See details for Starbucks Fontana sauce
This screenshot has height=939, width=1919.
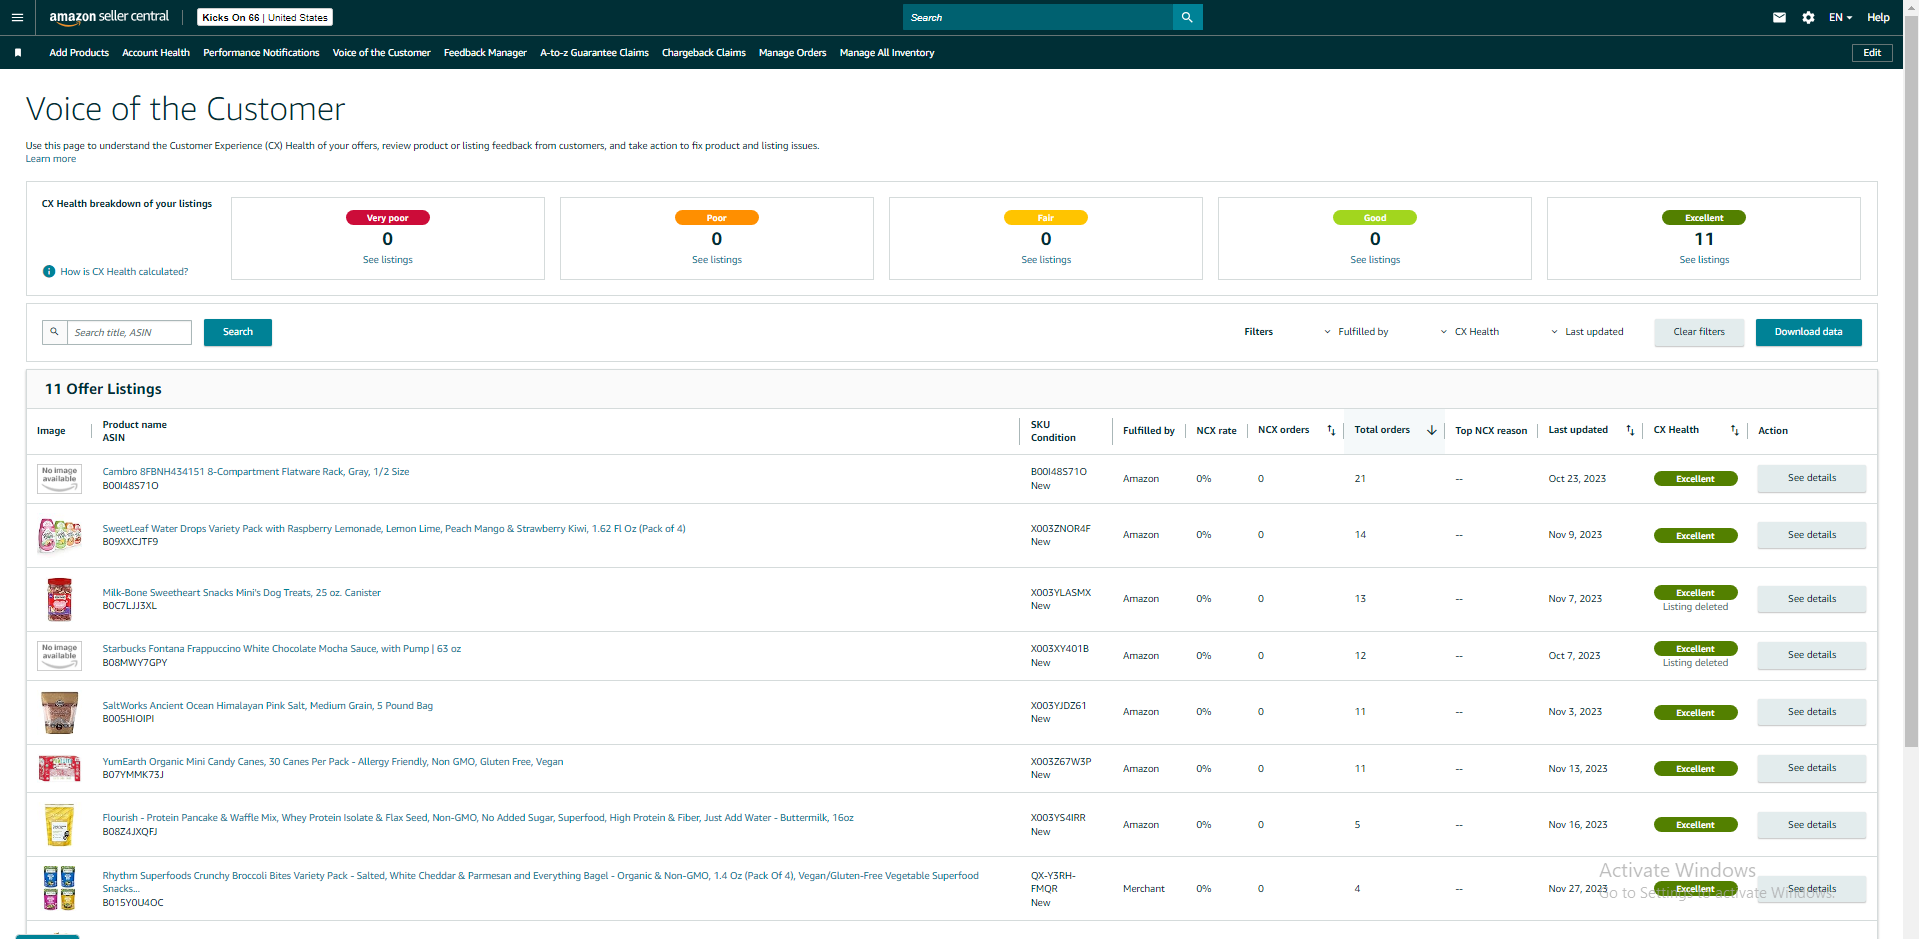tap(1811, 655)
